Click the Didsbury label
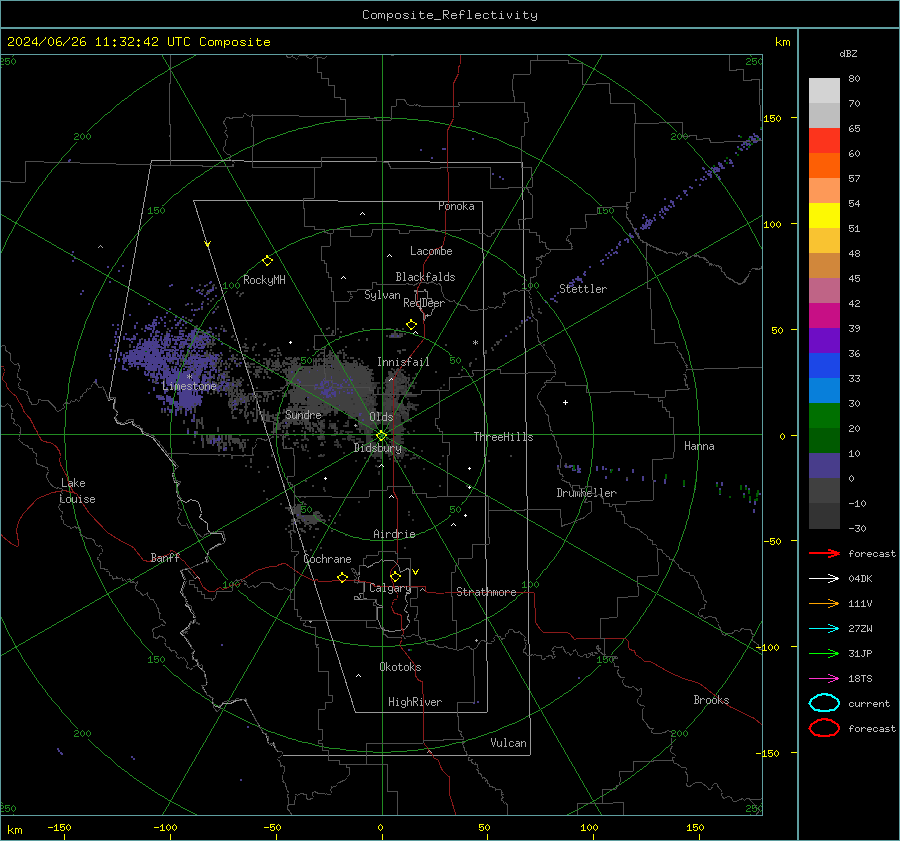The image size is (900, 841). [378, 448]
